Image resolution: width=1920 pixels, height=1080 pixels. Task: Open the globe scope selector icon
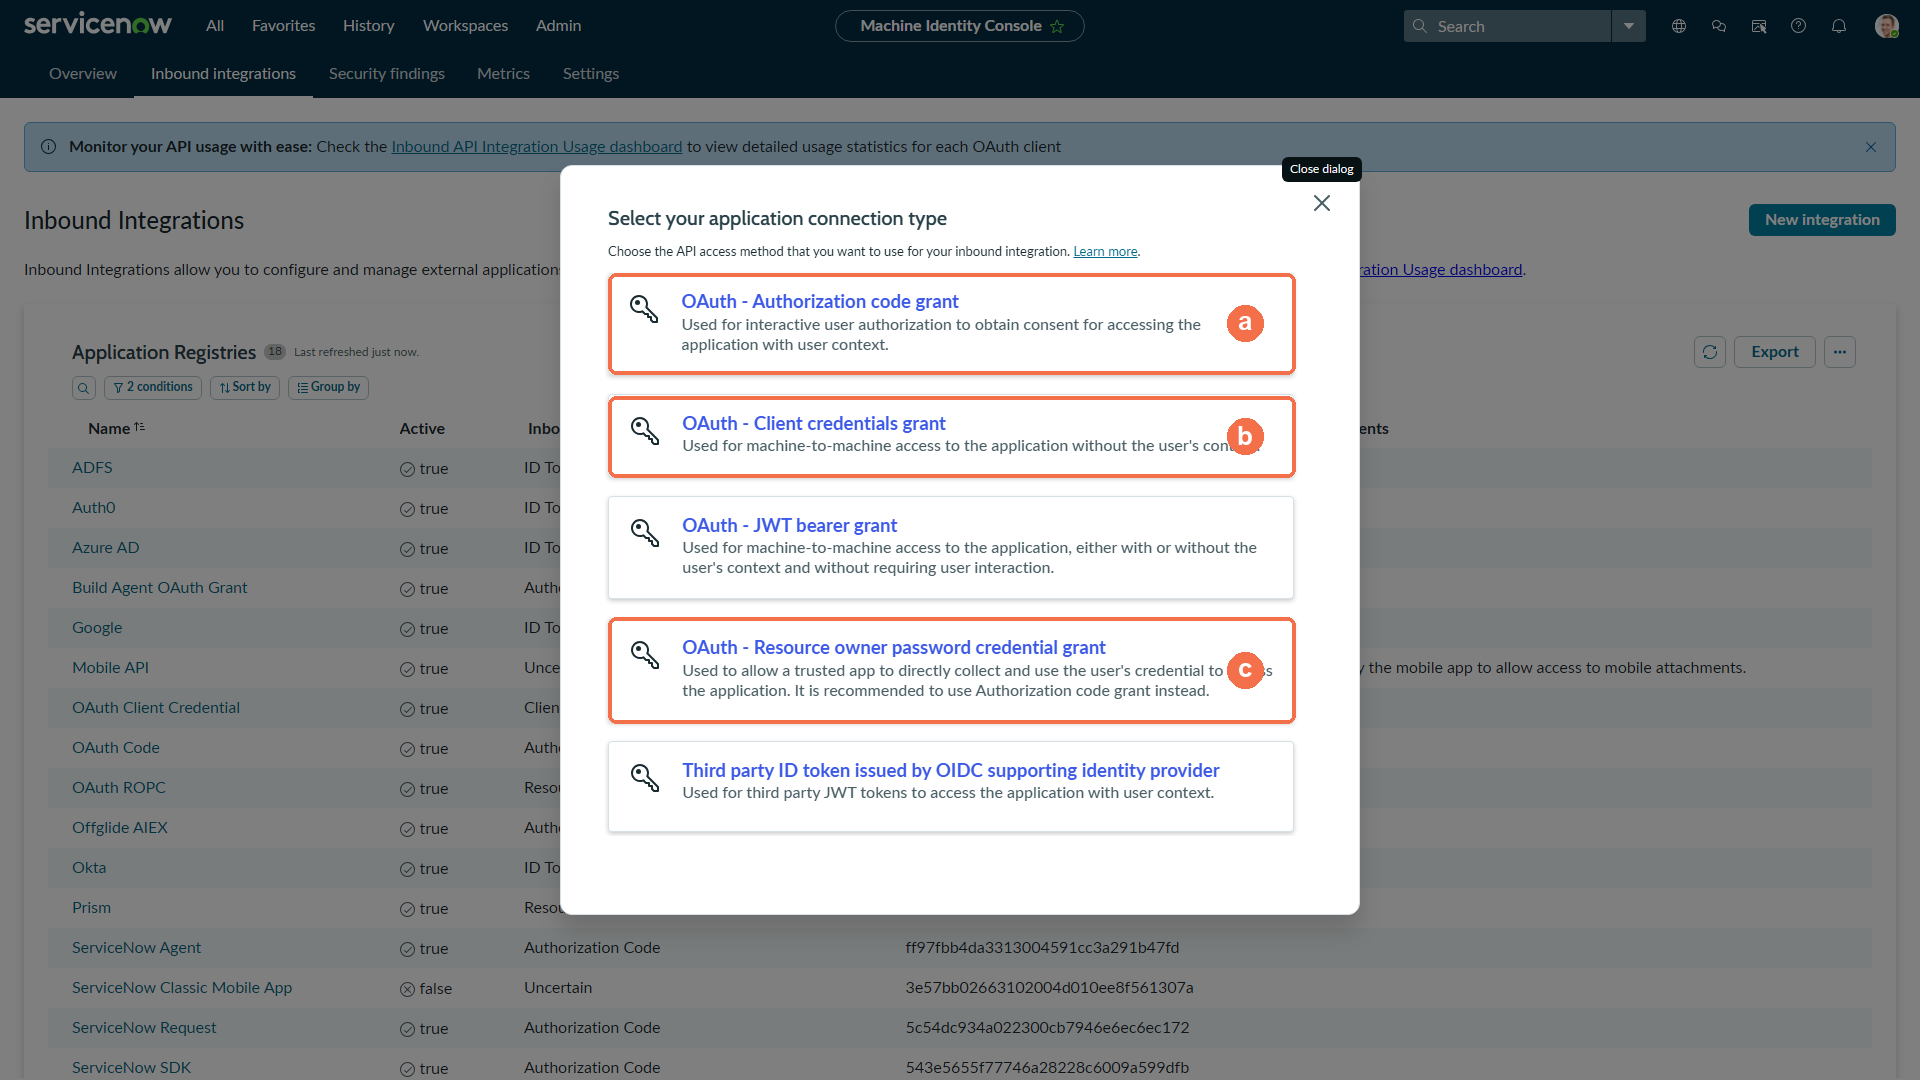[x=1679, y=26]
